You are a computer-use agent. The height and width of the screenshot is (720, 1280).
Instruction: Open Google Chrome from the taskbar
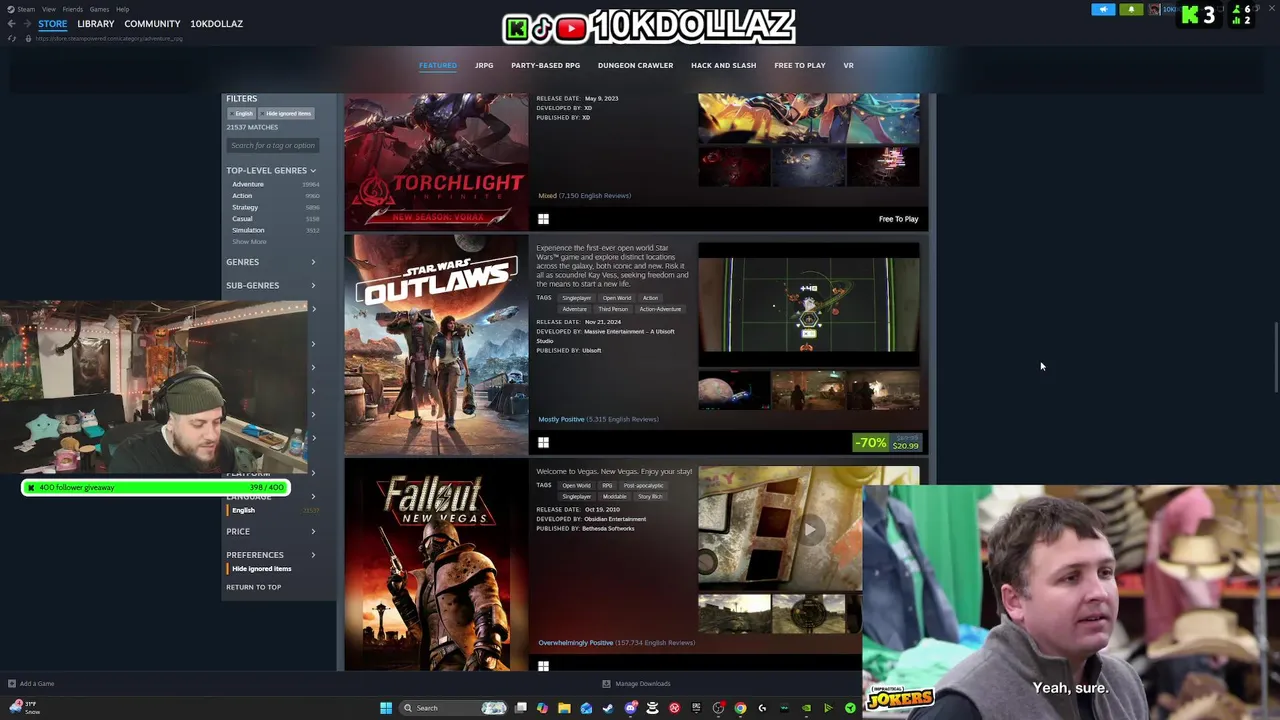pos(740,708)
